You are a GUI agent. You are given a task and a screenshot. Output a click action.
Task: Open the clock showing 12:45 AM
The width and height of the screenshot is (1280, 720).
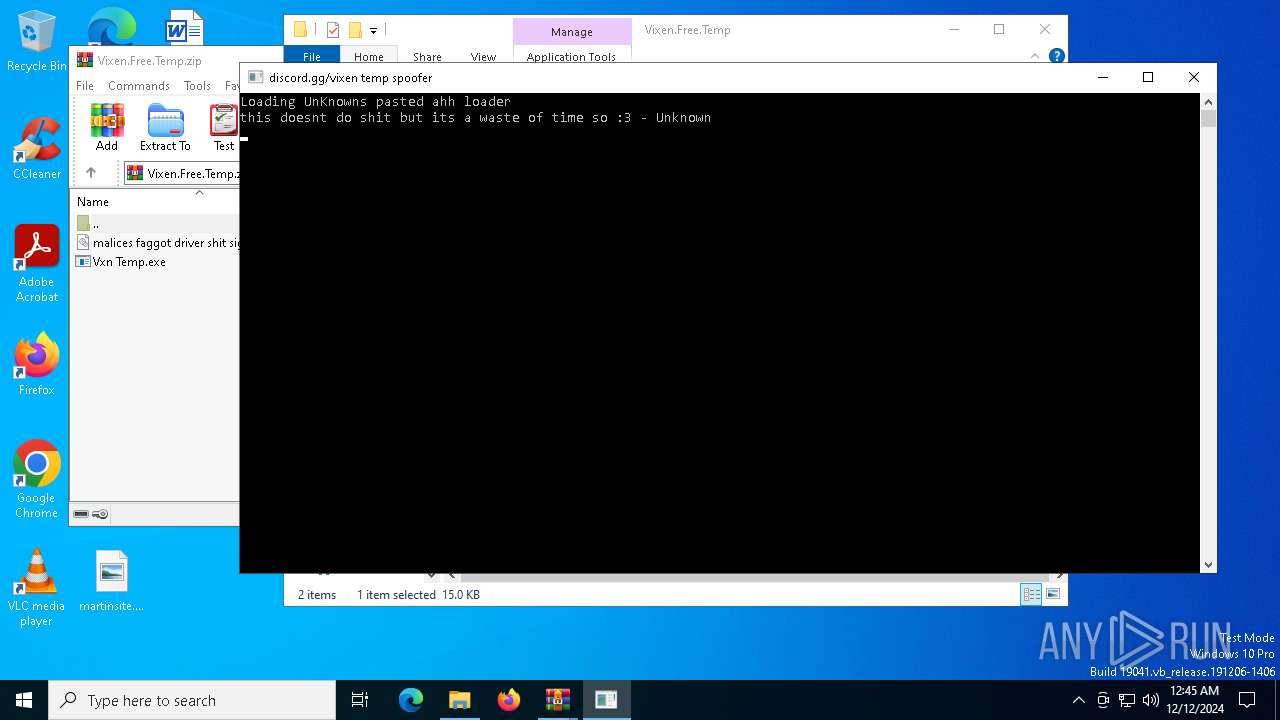pos(1194,700)
